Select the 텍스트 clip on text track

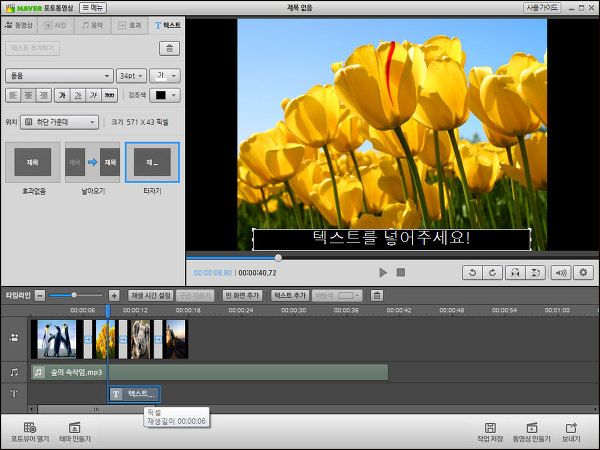pyautogui.click(x=134, y=394)
